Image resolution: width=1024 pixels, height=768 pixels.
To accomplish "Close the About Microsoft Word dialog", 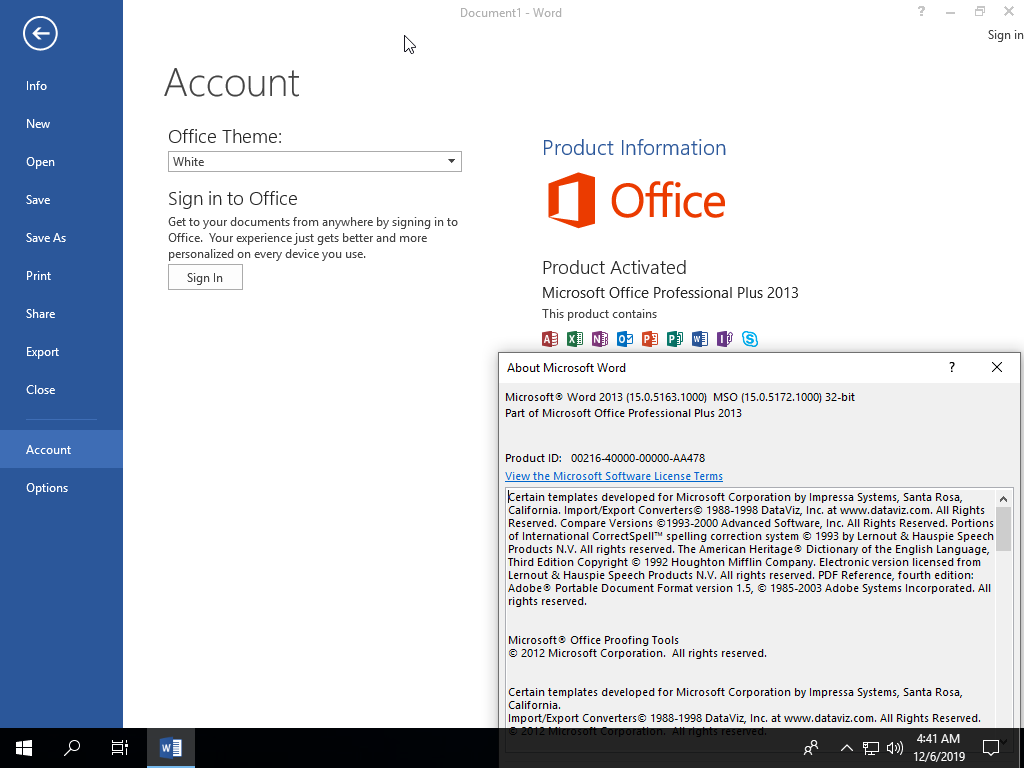I will (997, 367).
